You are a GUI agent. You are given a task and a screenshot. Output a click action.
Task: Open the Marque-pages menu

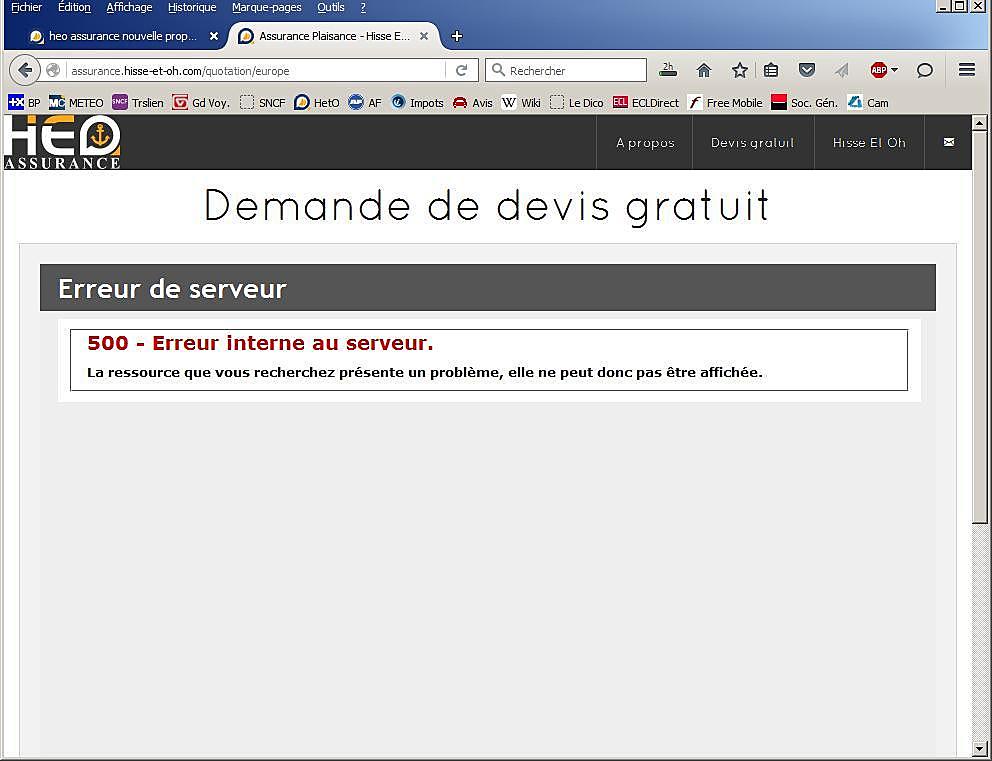[x=266, y=8]
